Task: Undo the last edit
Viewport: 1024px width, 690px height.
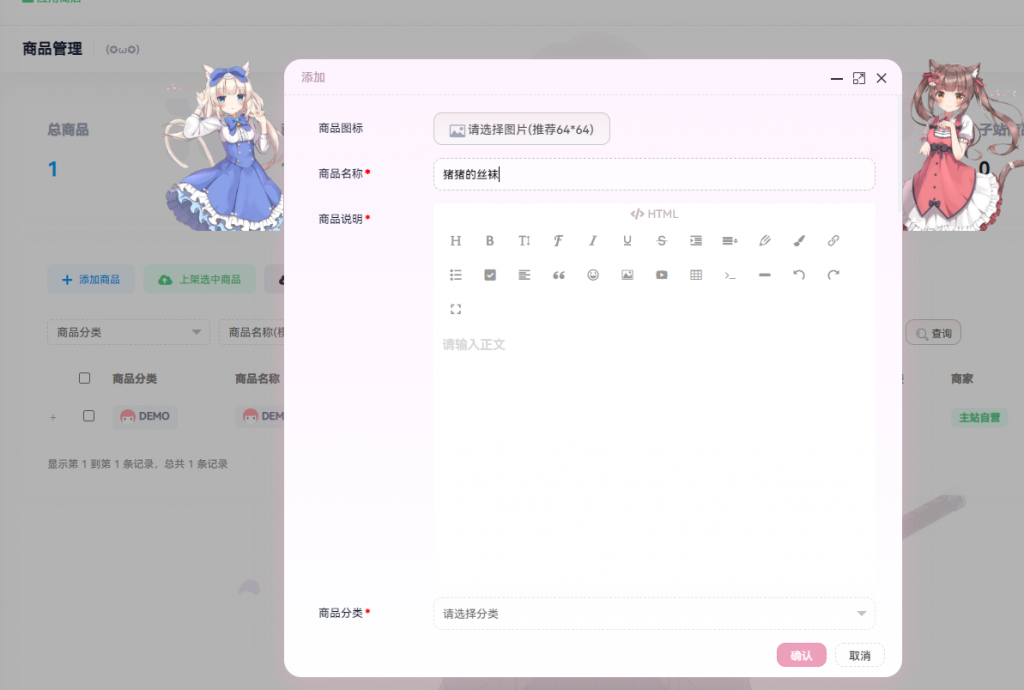Action: [x=799, y=275]
